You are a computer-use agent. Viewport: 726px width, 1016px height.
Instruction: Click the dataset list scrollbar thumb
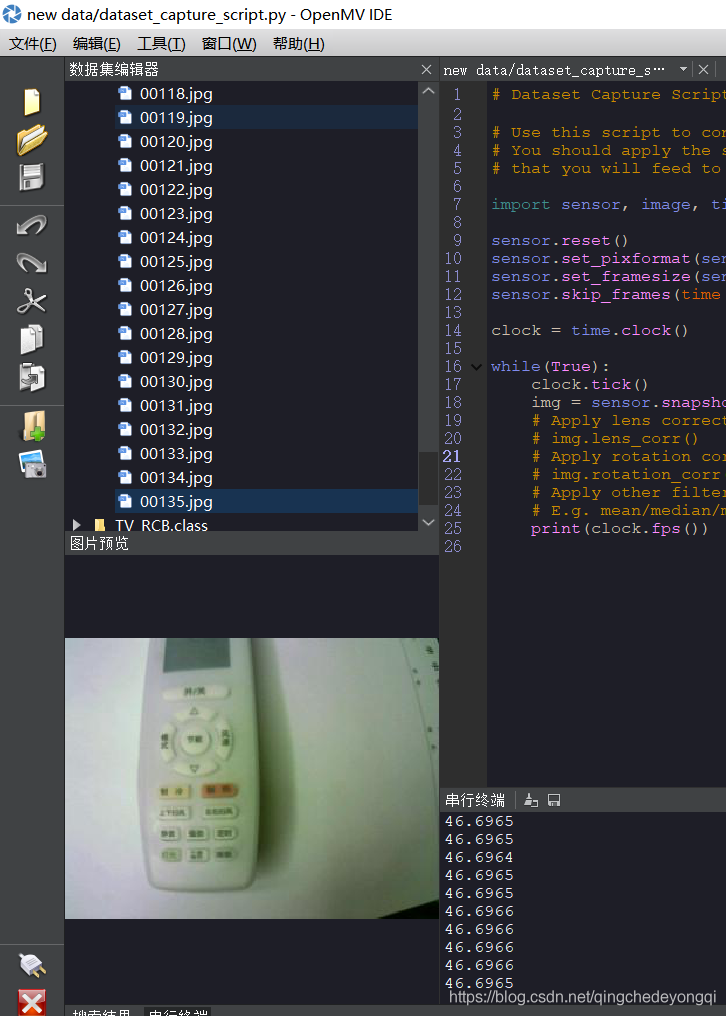[428, 478]
